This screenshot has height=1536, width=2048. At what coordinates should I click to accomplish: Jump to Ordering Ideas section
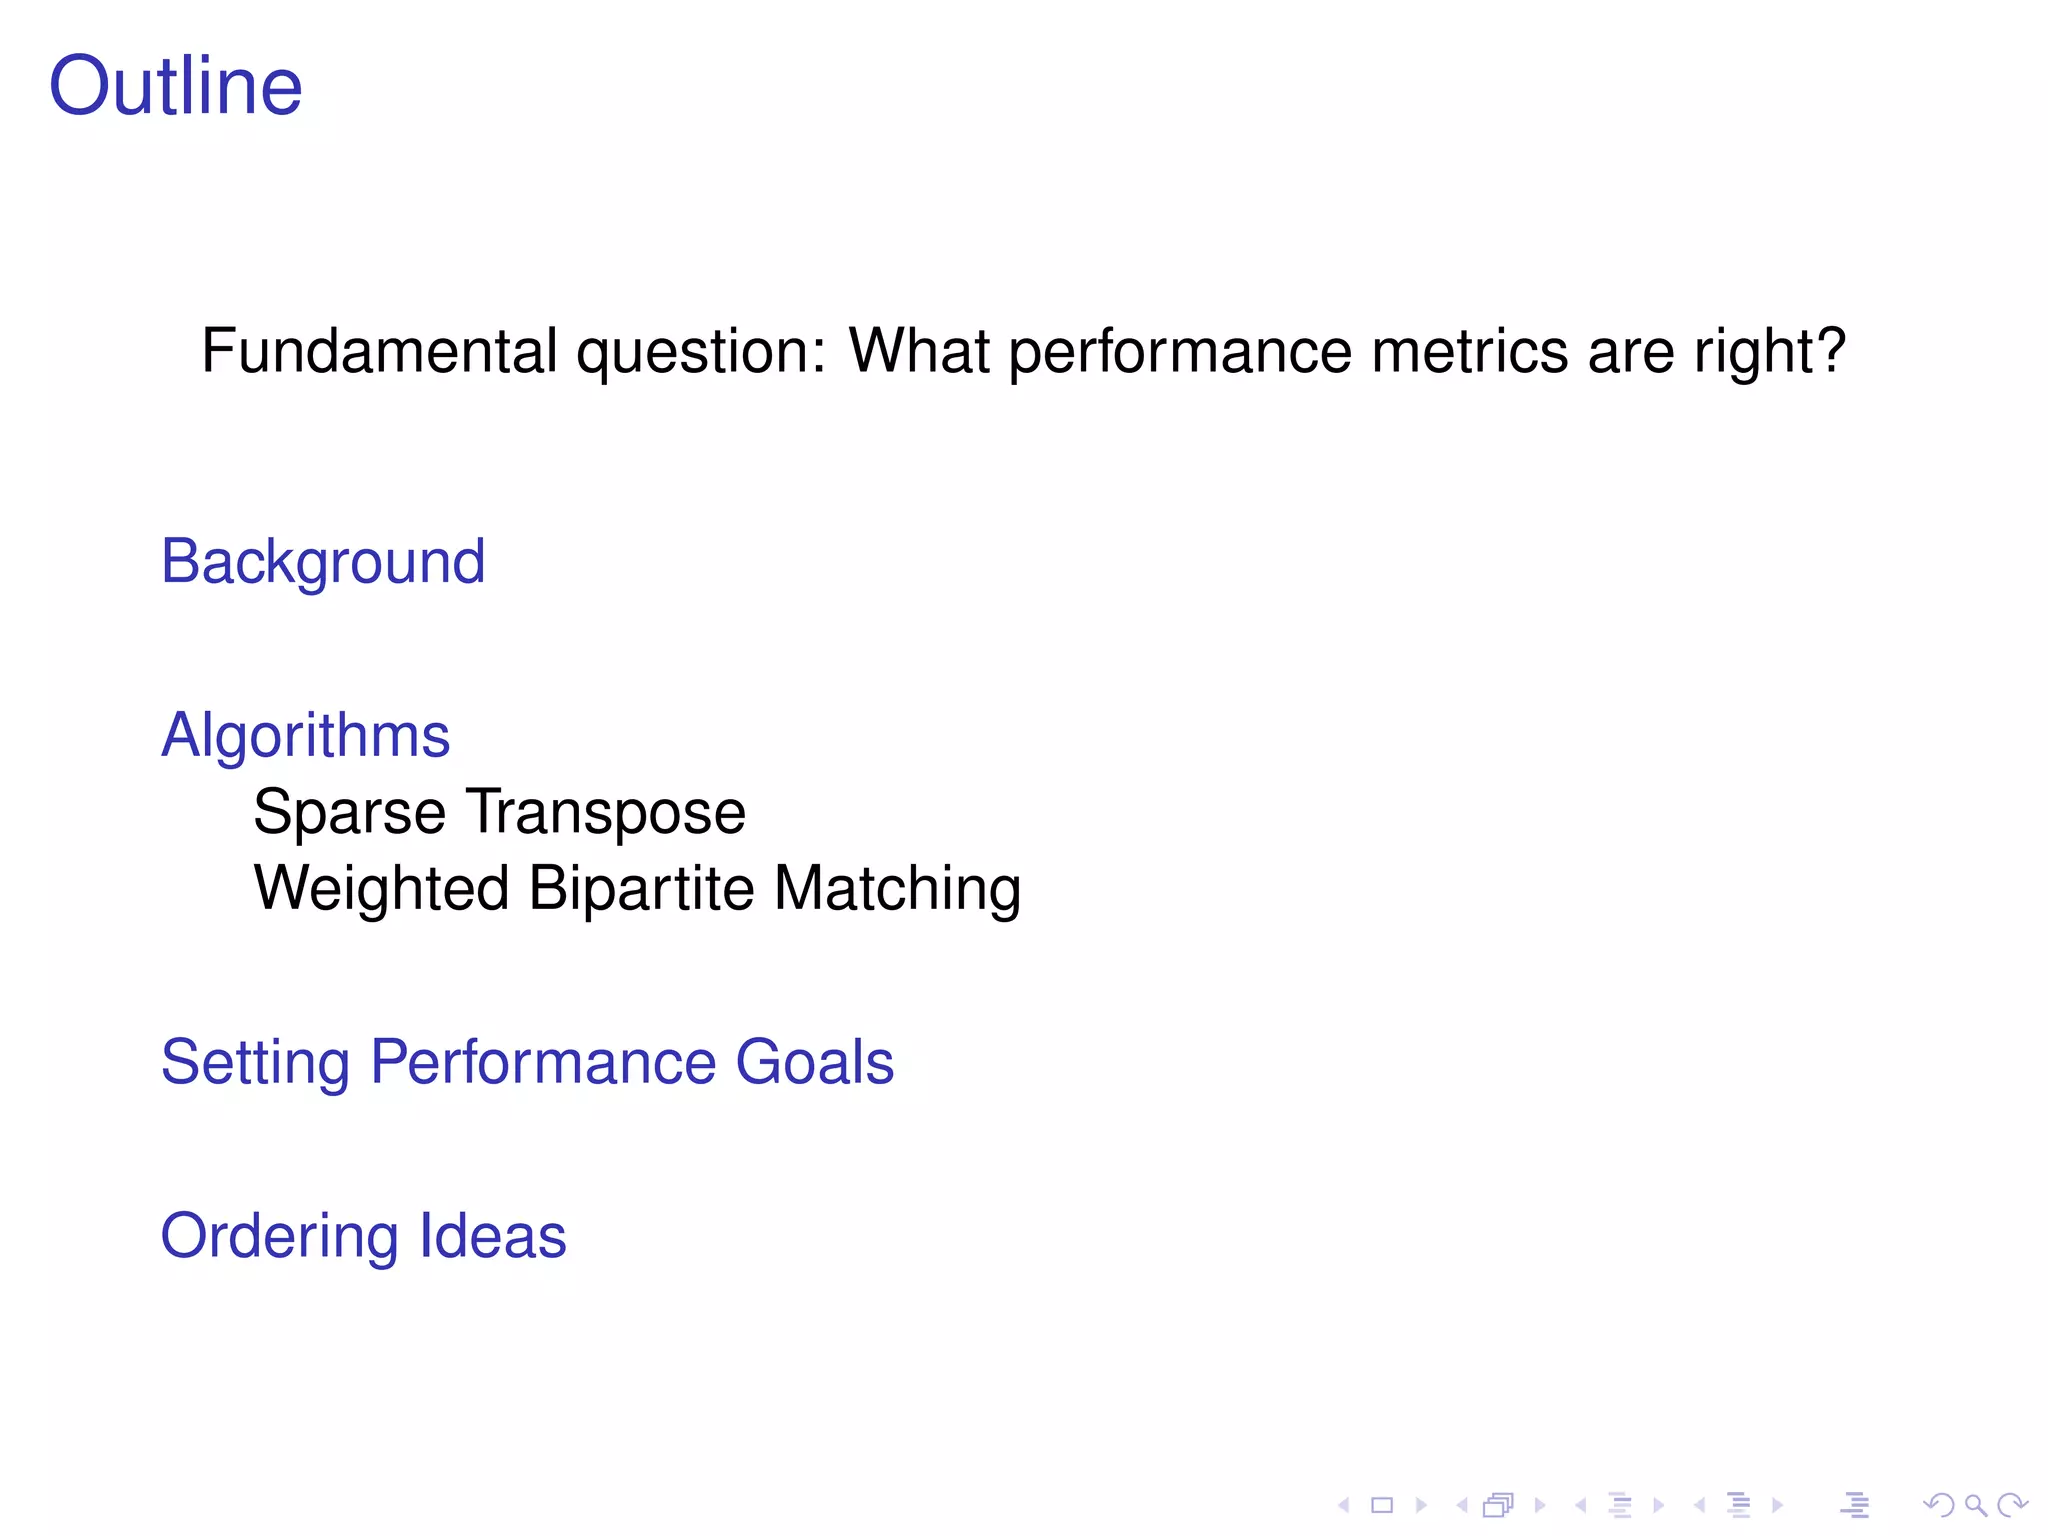[x=363, y=1236]
